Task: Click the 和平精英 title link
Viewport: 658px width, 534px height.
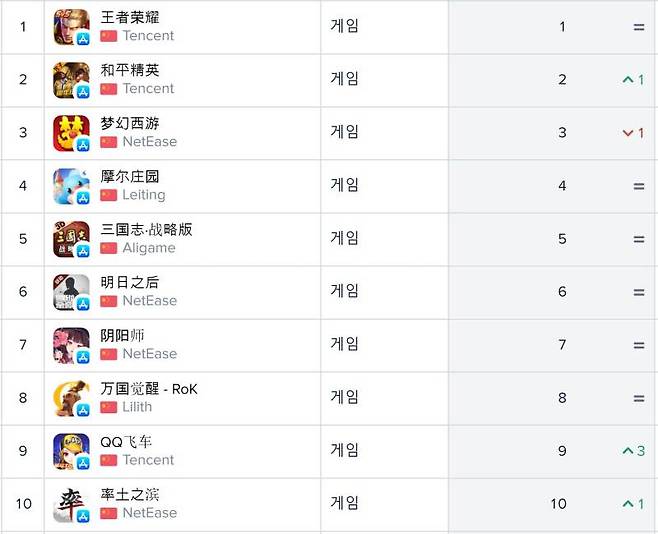Action: coord(130,71)
